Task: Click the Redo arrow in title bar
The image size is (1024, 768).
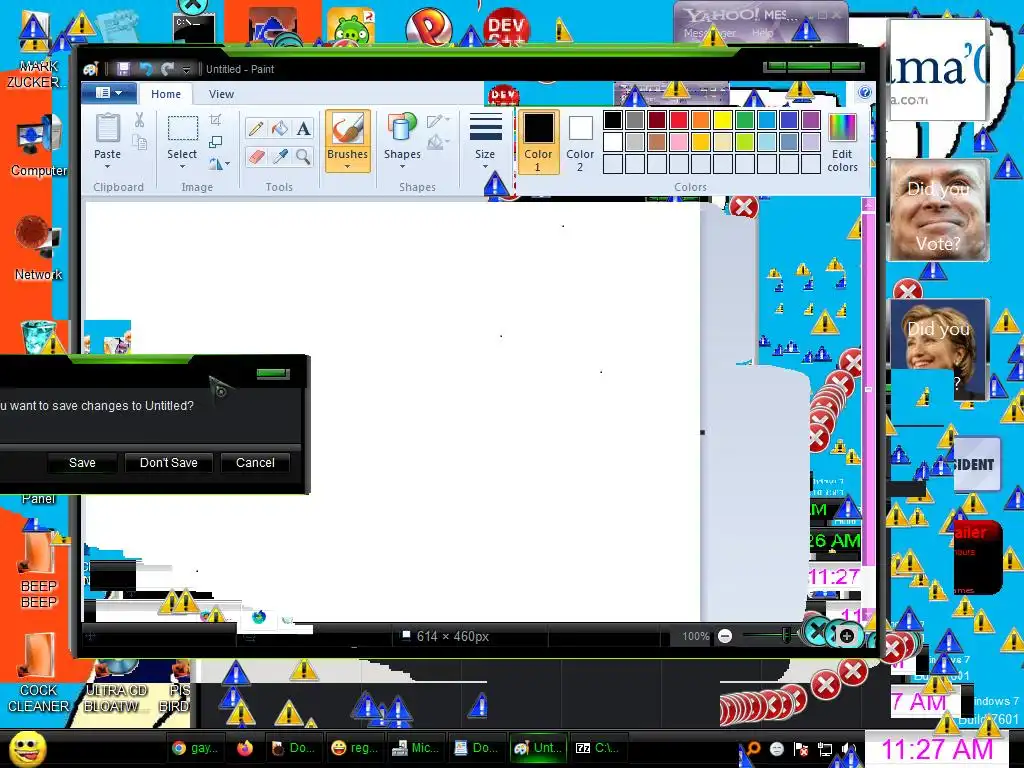Action: click(x=168, y=69)
